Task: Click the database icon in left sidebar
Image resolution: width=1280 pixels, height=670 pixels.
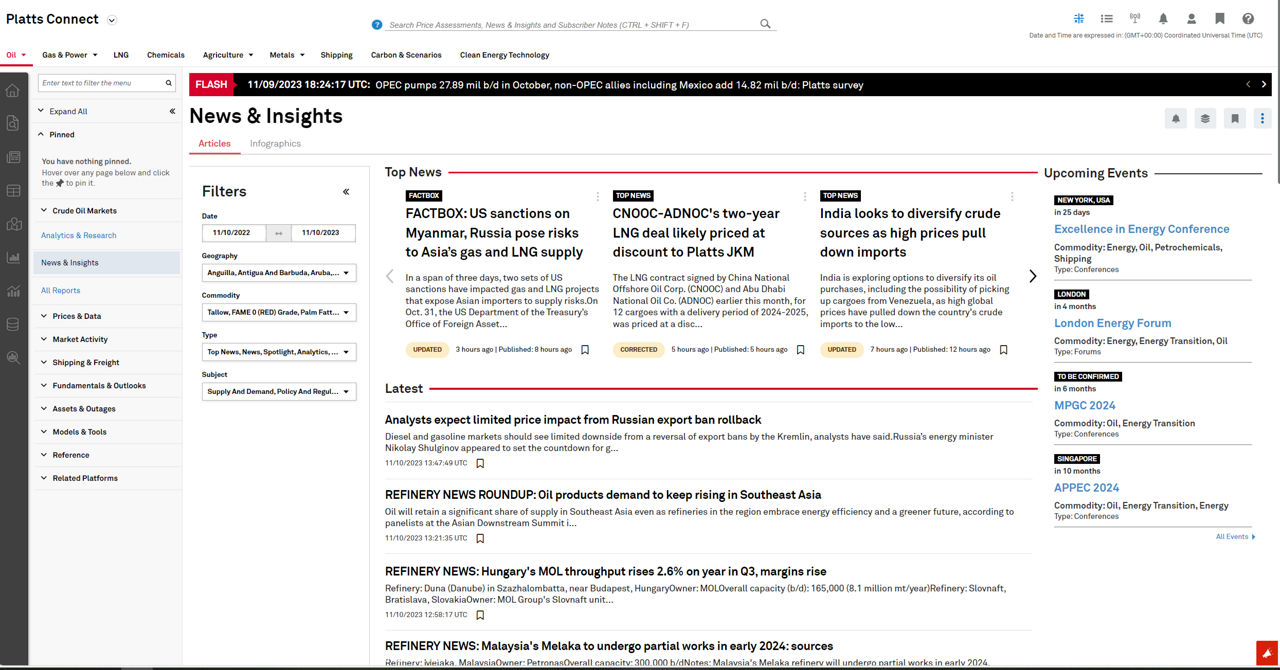Action: 13,324
